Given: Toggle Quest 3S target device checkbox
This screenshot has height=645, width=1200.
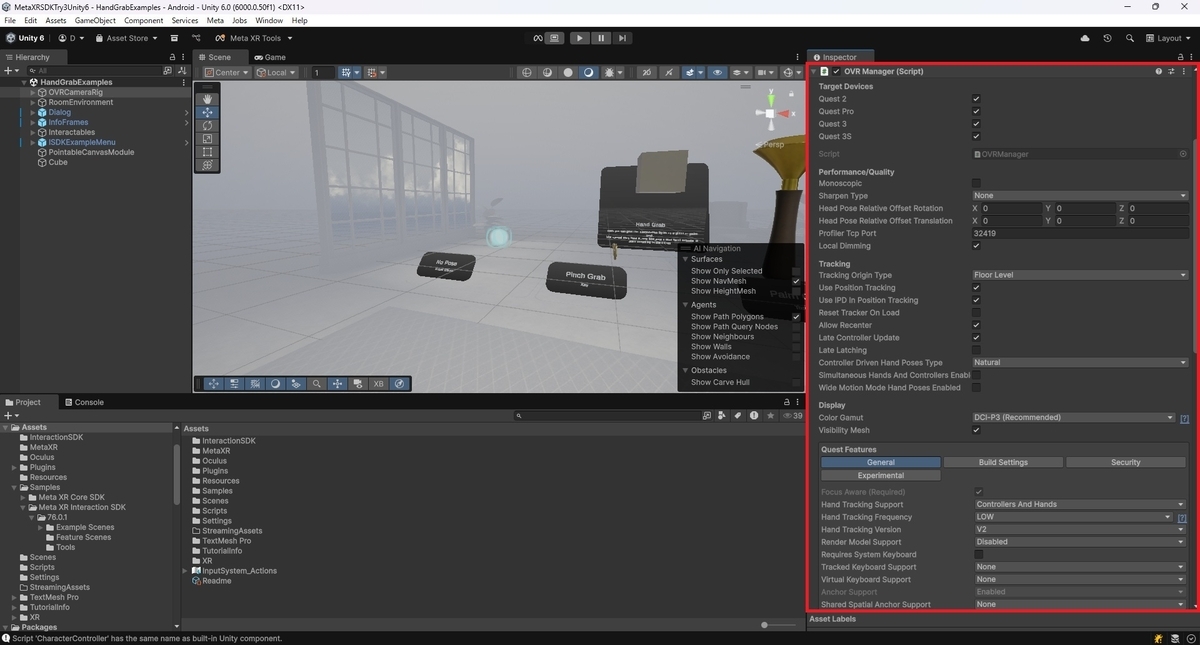Looking at the screenshot, I should coord(976,137).
